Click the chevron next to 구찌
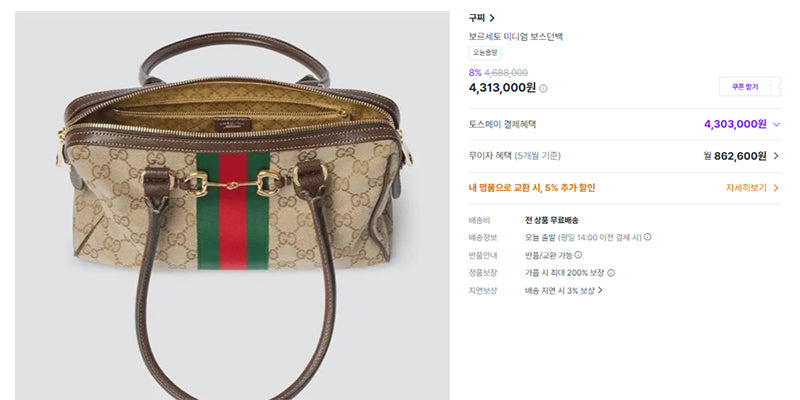The height and width of the screenshot is (400, 800). point(492,18)
